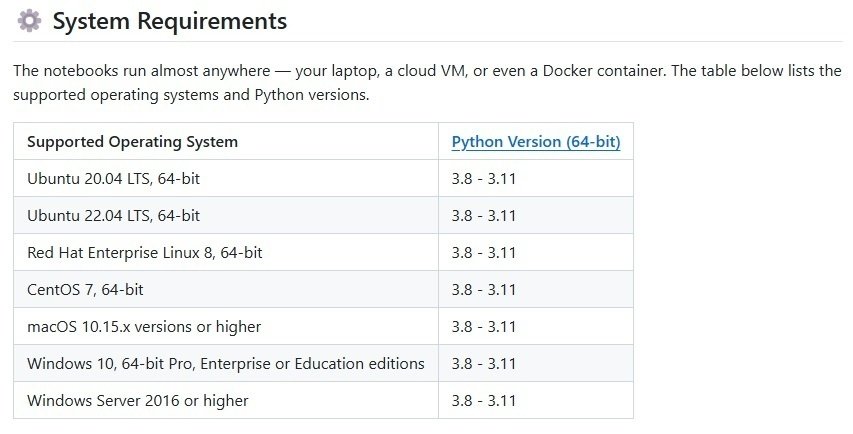Select the Python version cell for Ubuntu 22.04
853x434 pixels.
point(483,216)
